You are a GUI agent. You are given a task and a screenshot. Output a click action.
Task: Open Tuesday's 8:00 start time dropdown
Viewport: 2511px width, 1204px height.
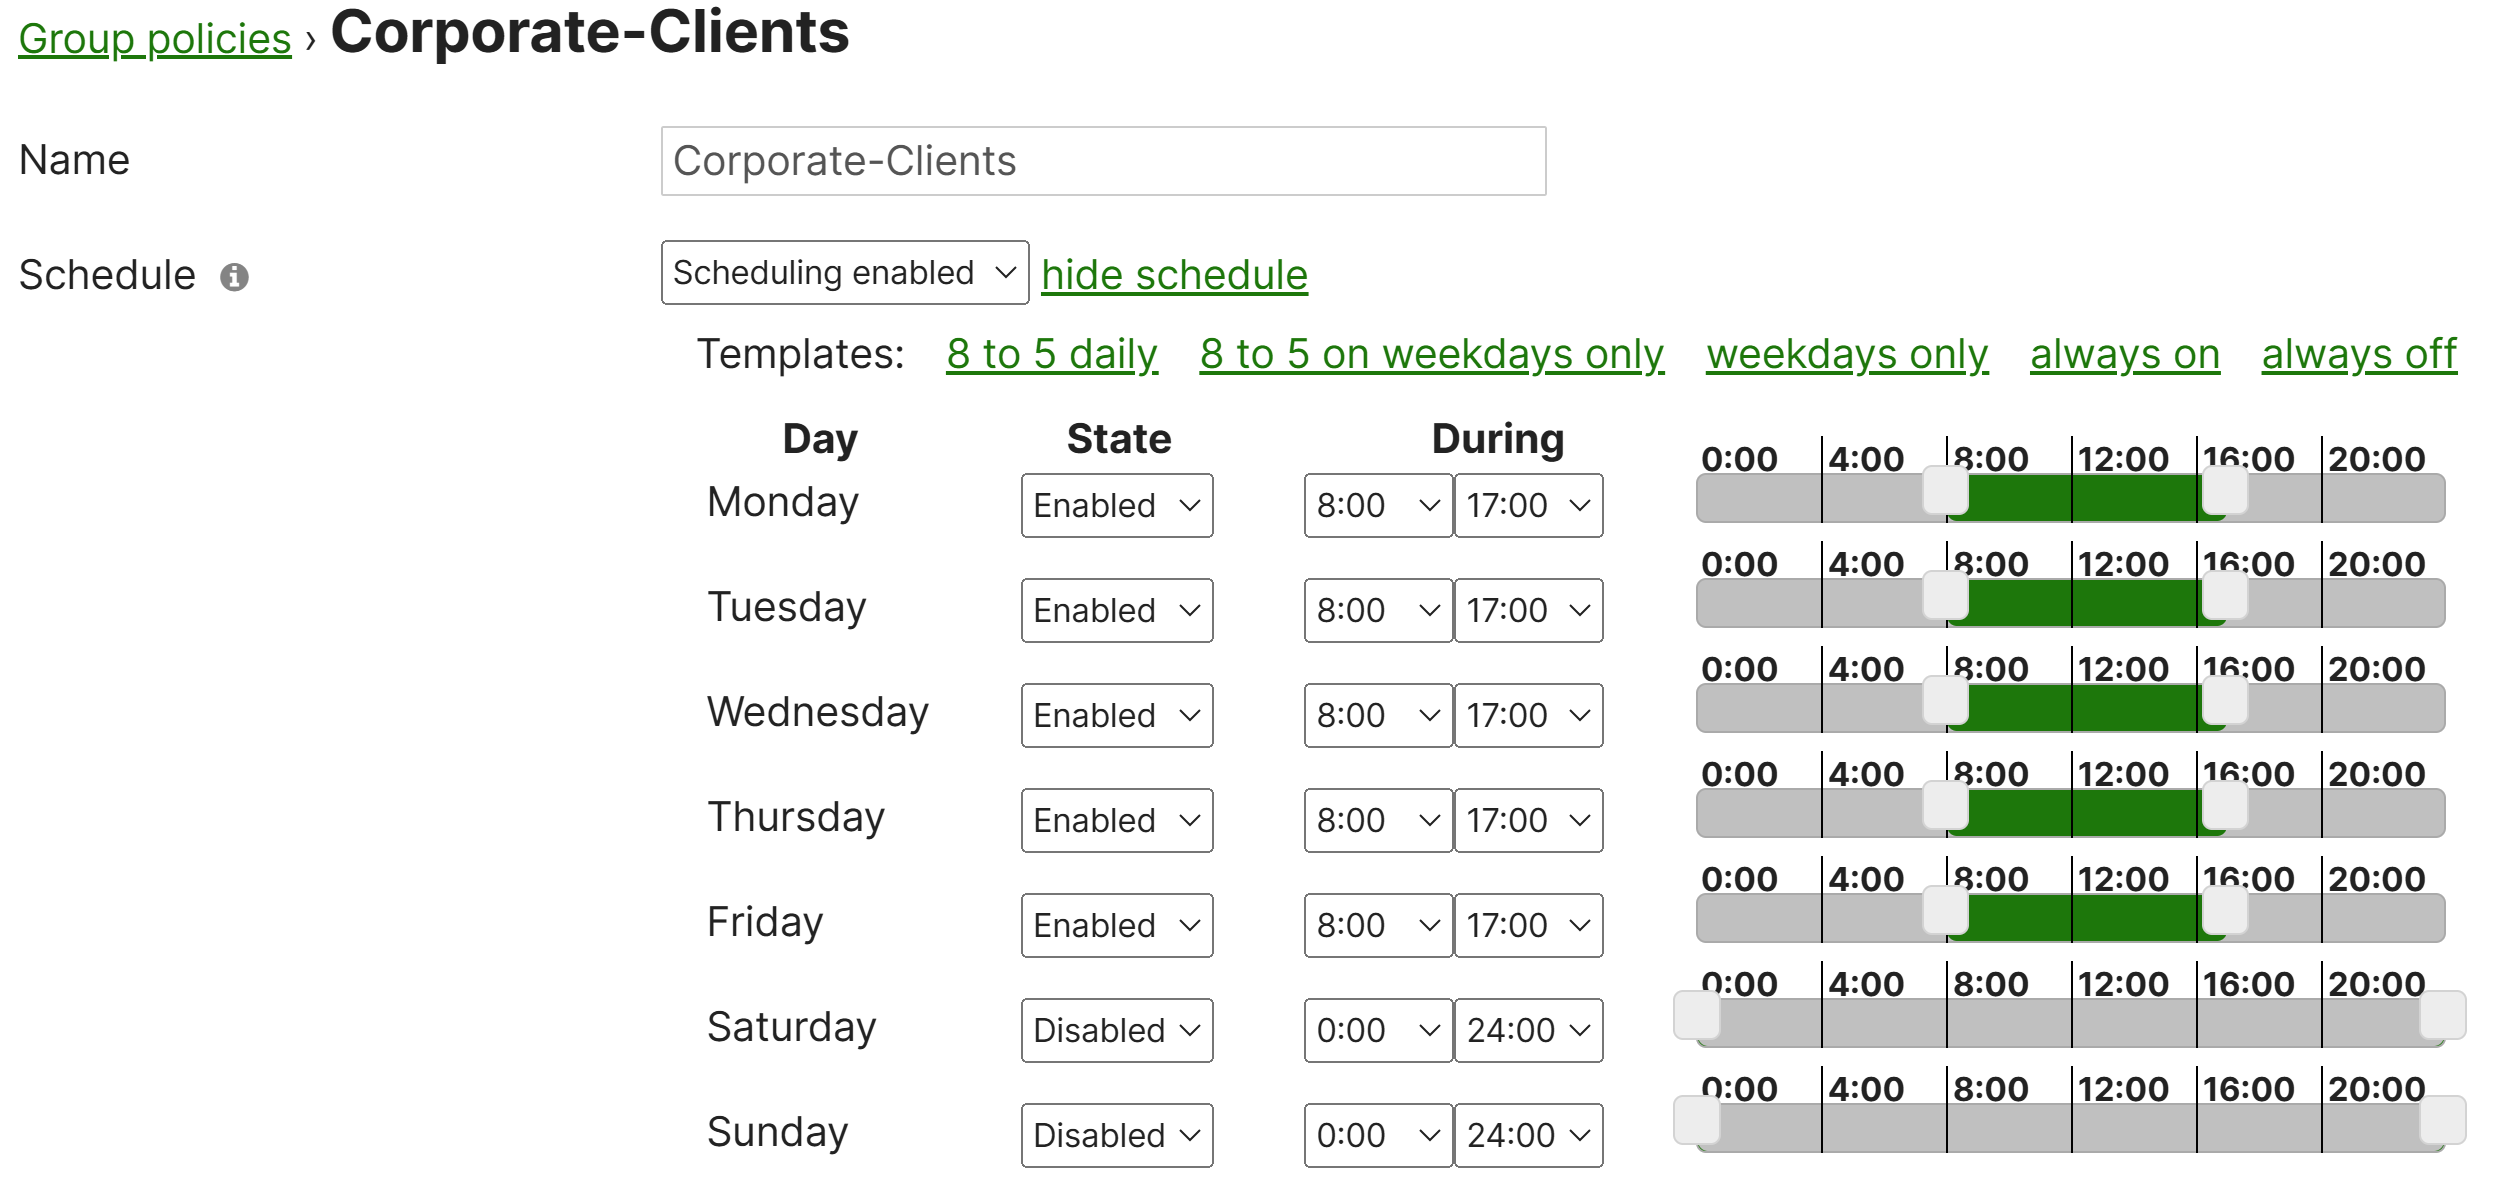coord(1377,610)
